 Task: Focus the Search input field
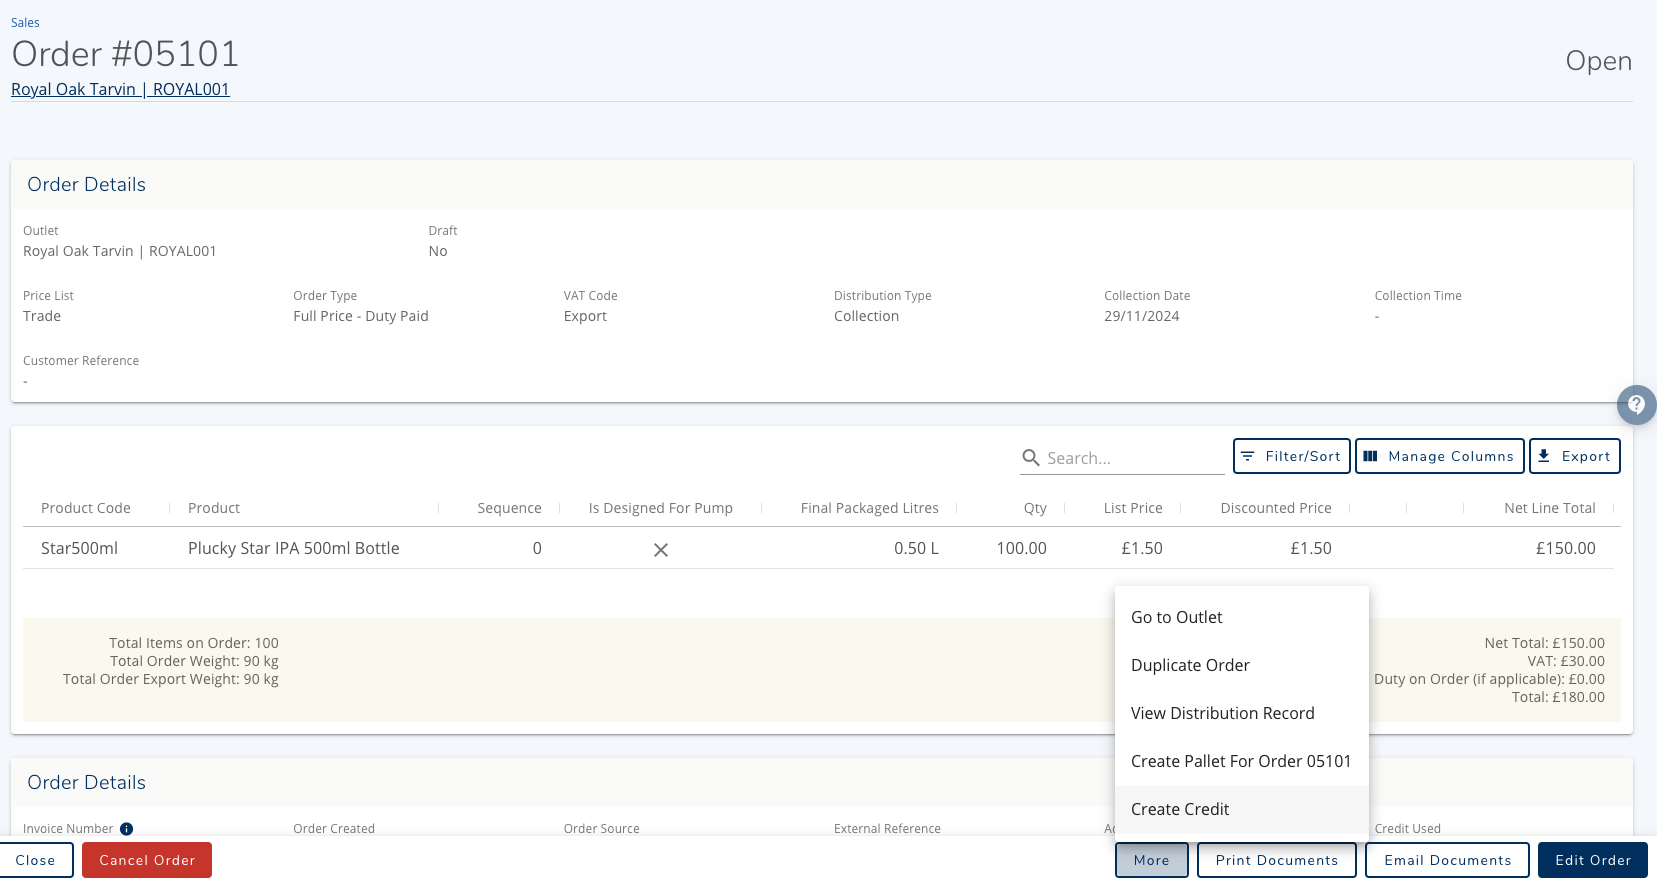pyautogui.click(x=1134, y=458)
